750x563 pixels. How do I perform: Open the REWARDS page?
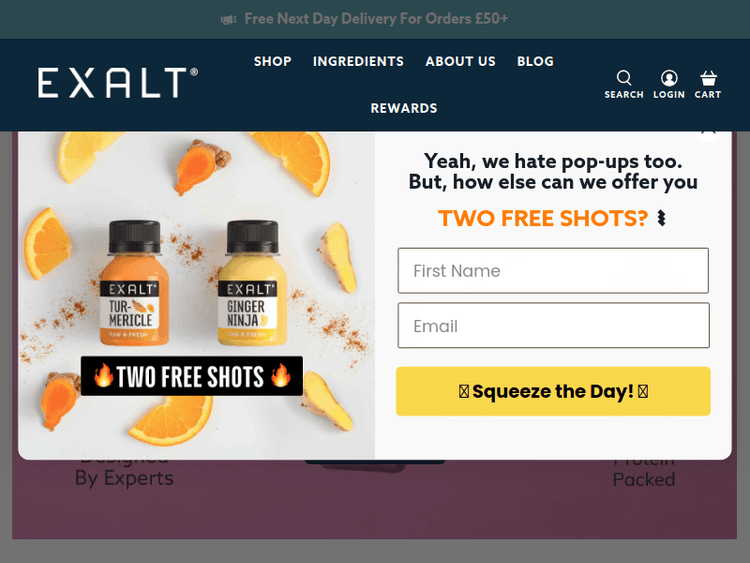click(404, 108)
